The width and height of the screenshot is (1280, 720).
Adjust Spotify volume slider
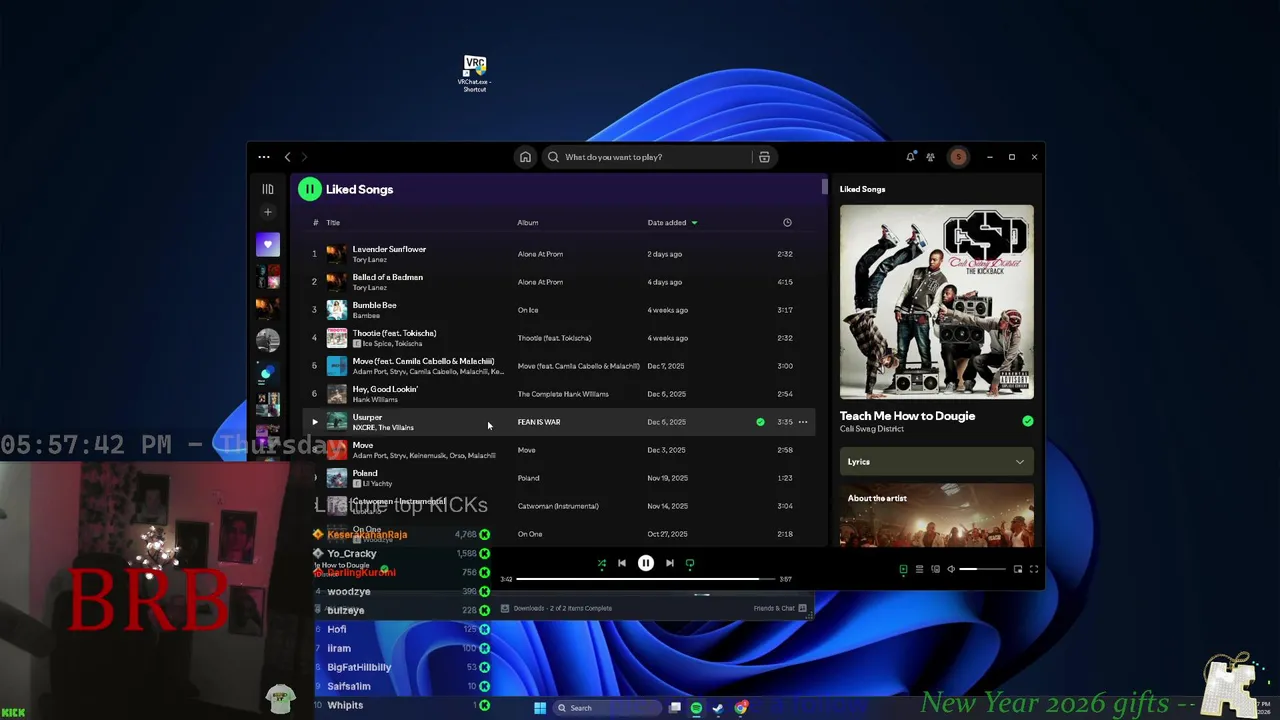pyautogui.click(x=983, y=569)
